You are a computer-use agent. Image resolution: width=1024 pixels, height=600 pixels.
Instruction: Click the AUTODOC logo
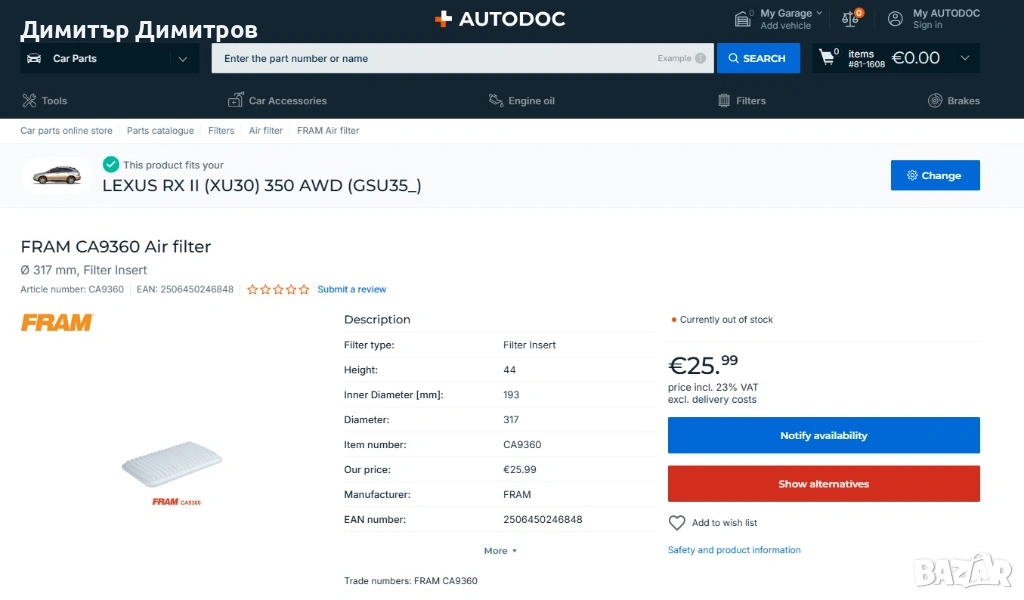click(x=500, y=19)
